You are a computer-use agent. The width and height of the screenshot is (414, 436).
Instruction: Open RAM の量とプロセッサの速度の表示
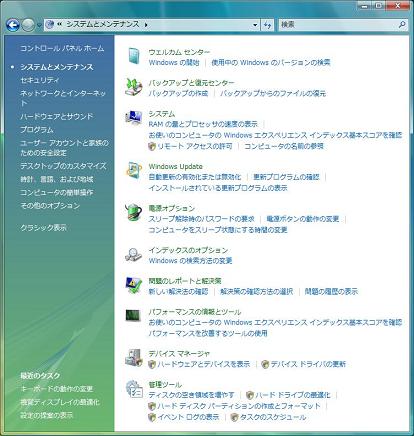203,124
